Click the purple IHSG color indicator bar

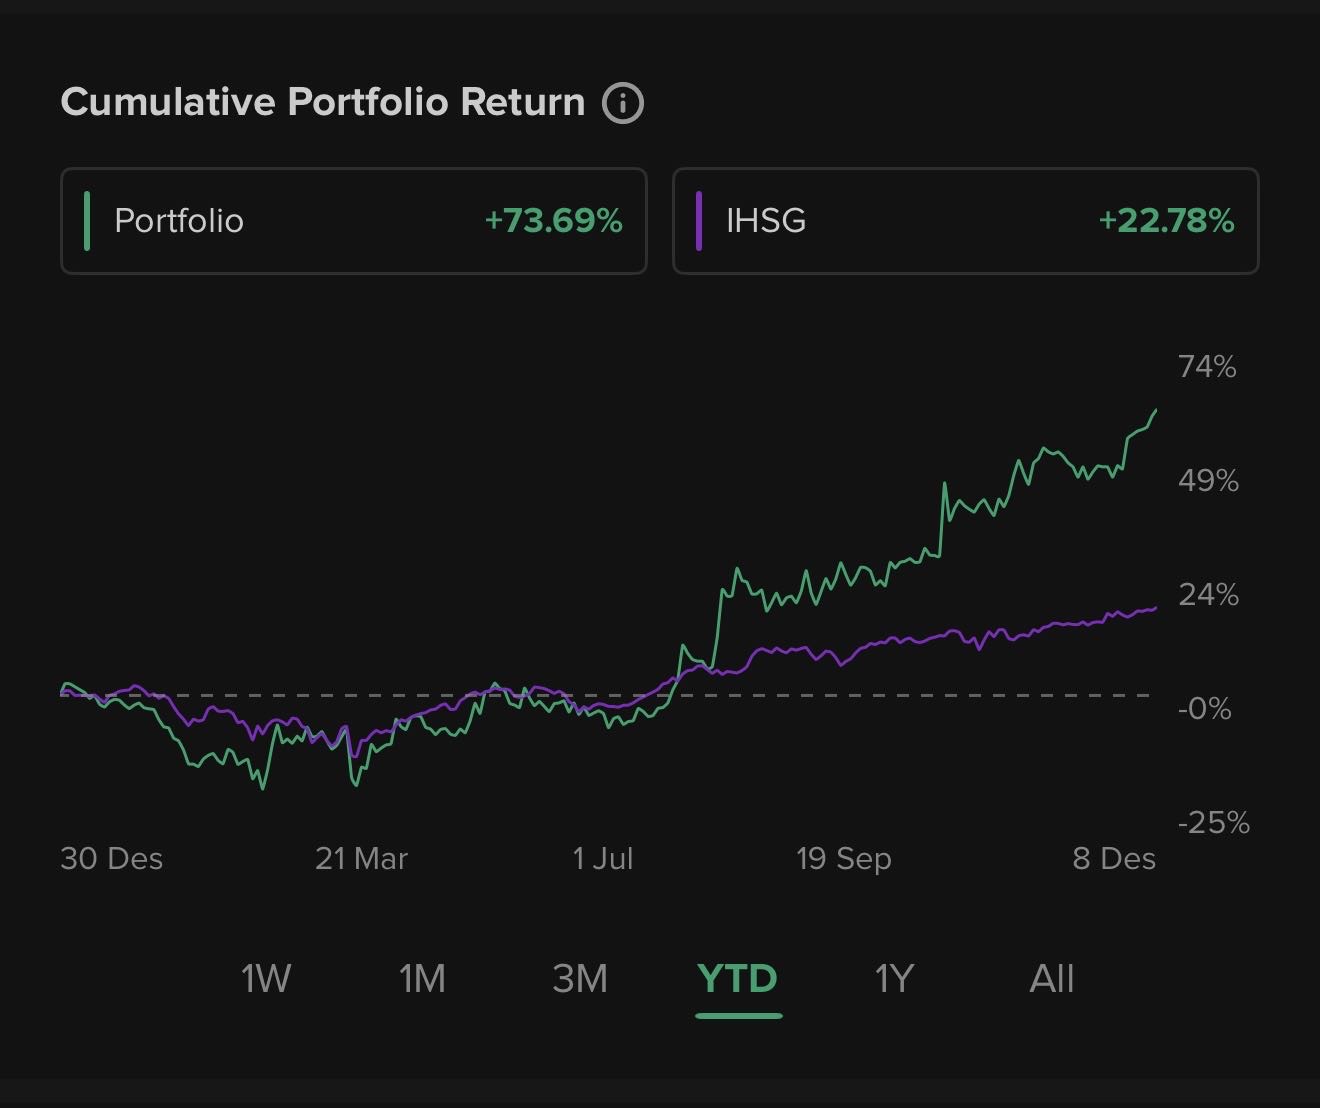(699, 221)
